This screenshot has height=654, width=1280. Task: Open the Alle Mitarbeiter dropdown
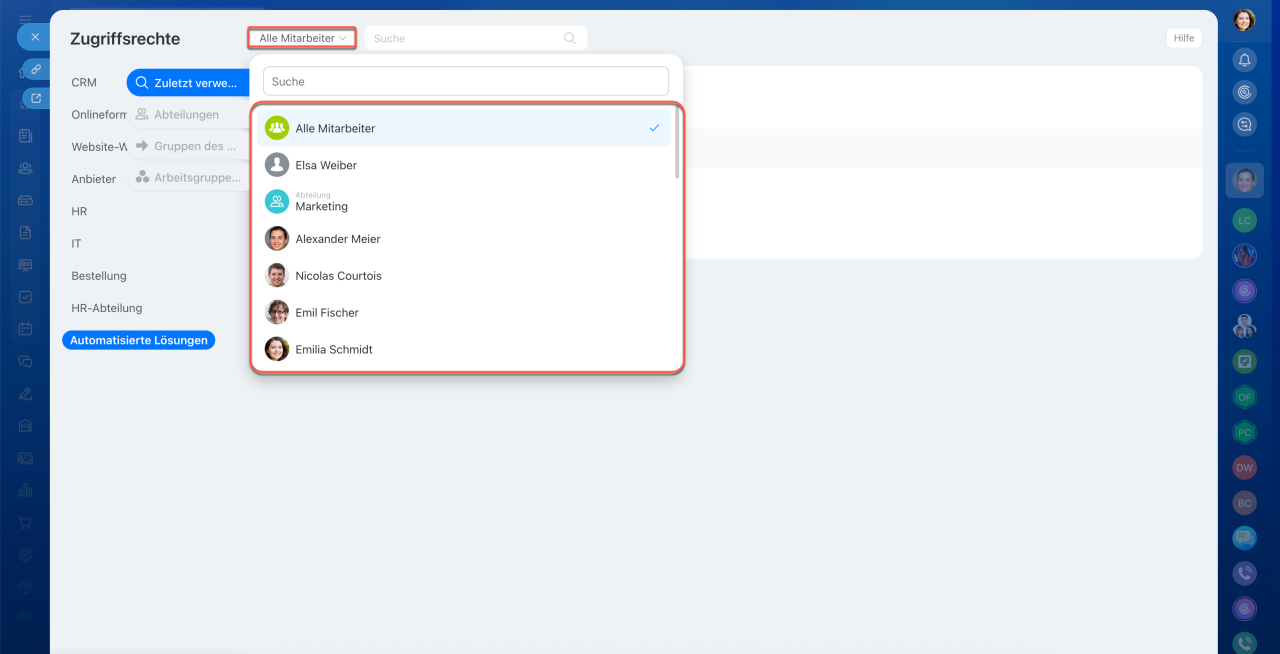tap(302, 38)
